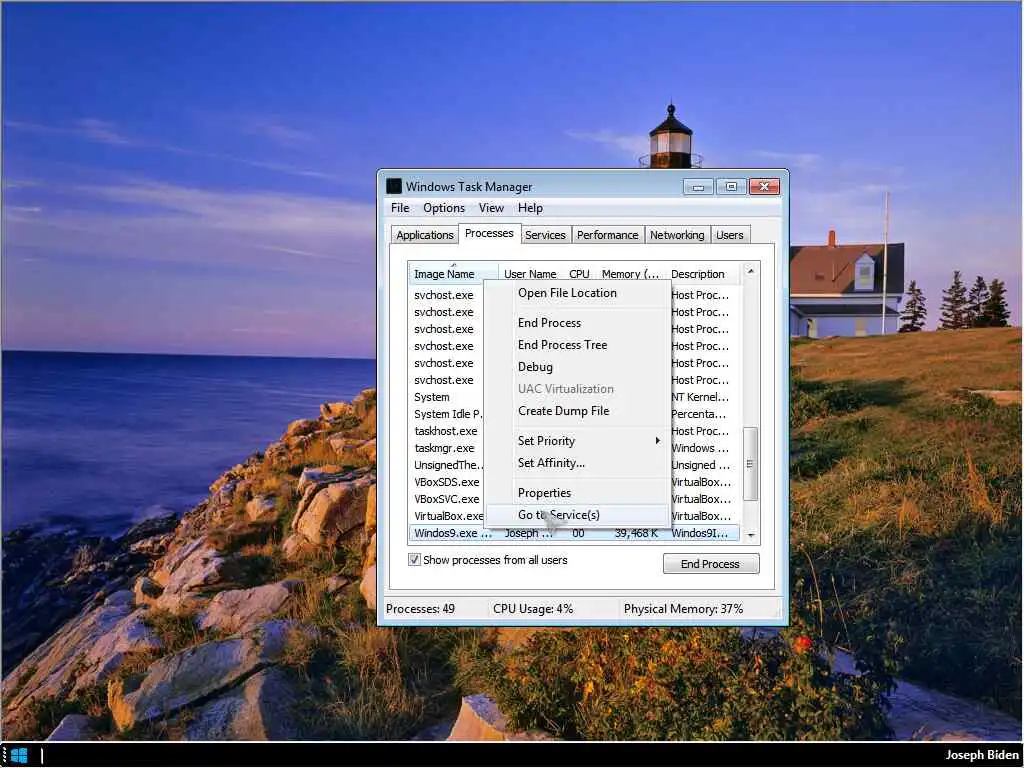The width and height of the screenshot is (1024, 768).
Task: Select the taskhost.exe process
Action: tap(445, 431)
